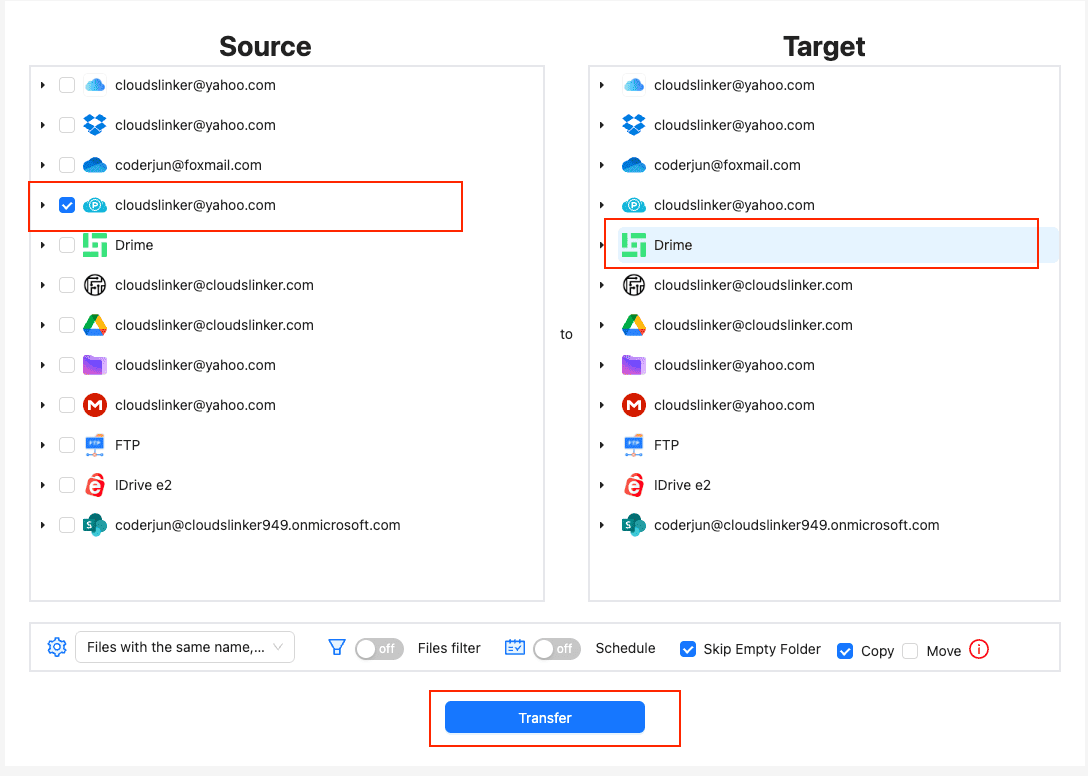Start the Transfer
1088x776 pixels.
point(545,718)
